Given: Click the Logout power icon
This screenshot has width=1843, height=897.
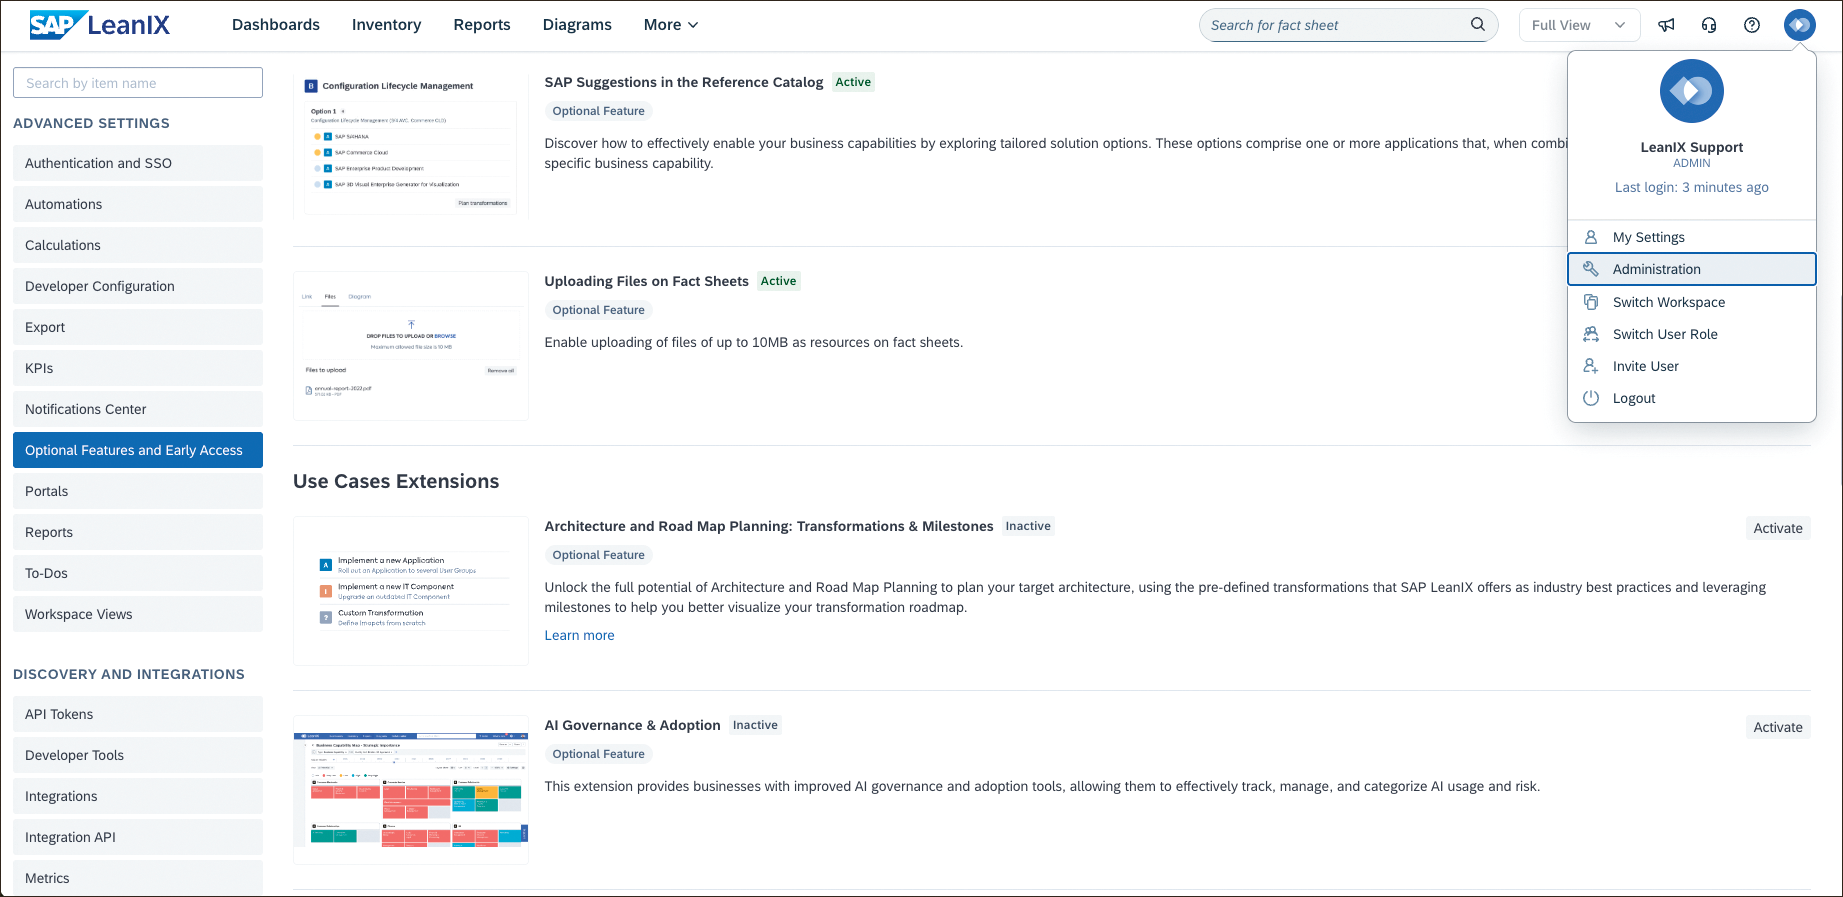Looking at the screenshot, I should 1591,398.
